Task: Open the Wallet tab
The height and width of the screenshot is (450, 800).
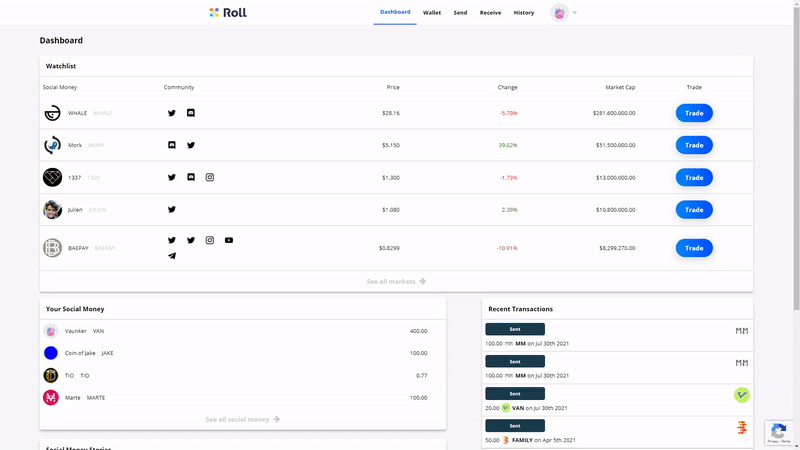Action: [432, 13]
